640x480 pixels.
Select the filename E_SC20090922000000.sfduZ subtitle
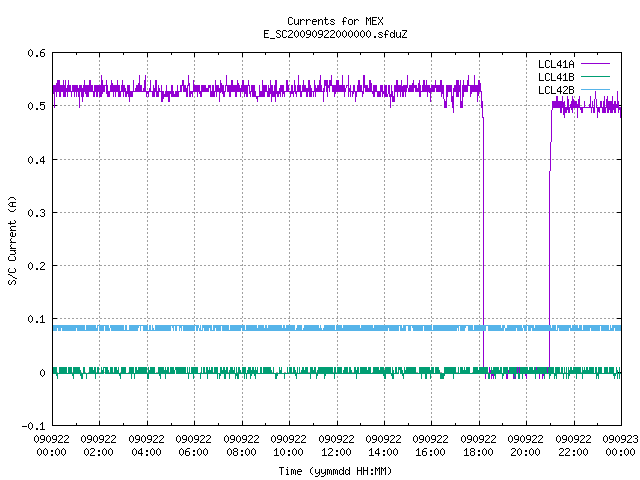coord(335,34)
